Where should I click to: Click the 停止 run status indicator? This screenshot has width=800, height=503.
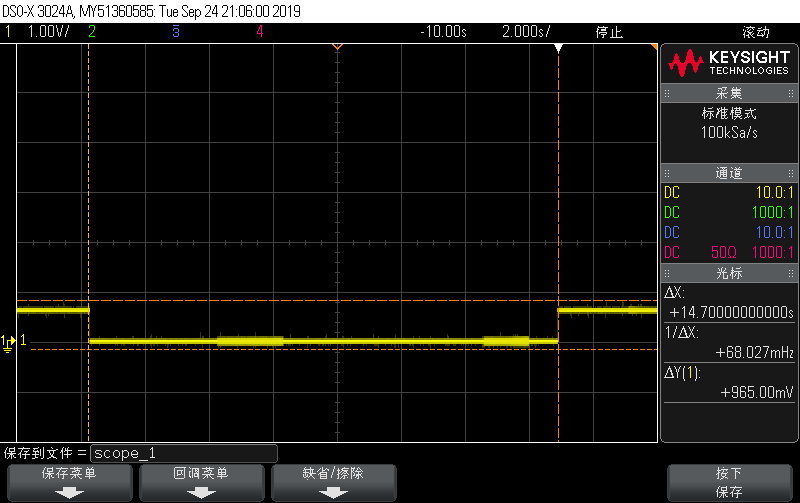(609, 32)
